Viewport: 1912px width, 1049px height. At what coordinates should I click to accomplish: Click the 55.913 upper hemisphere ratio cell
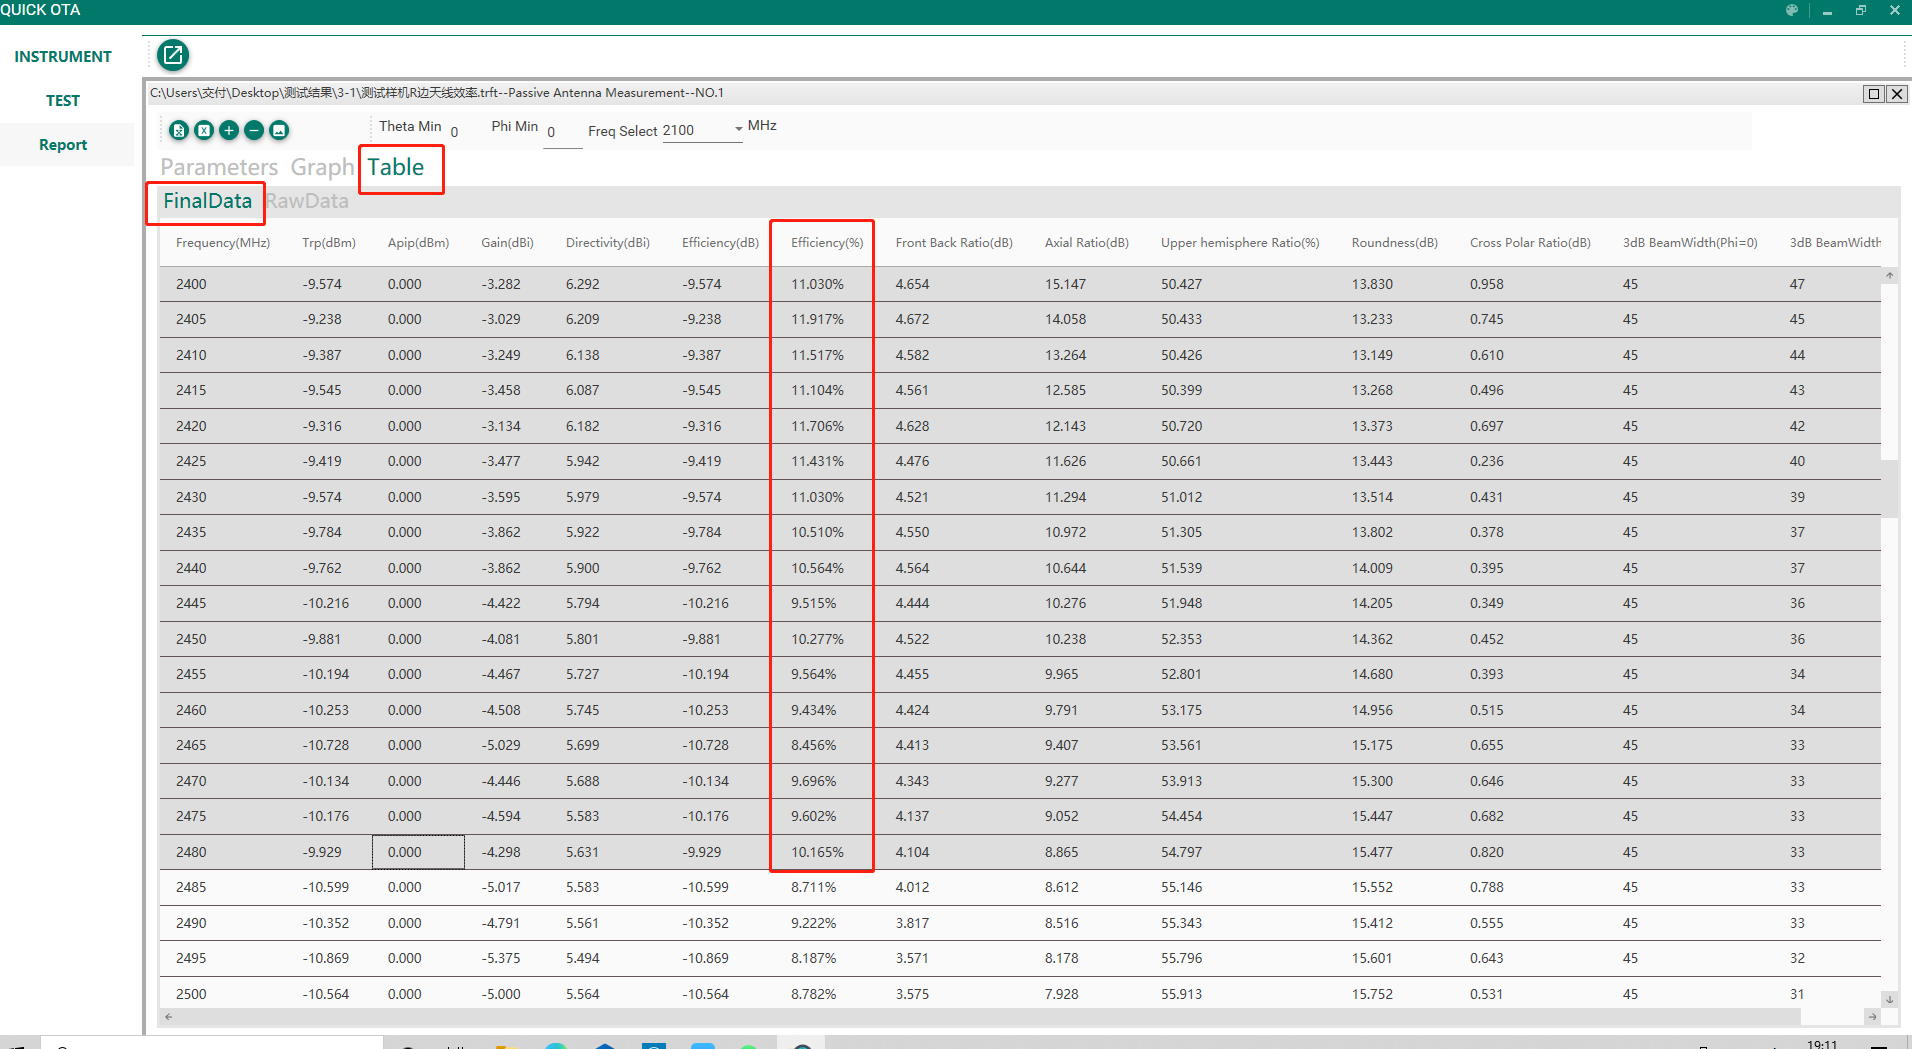coord(1182,994)
